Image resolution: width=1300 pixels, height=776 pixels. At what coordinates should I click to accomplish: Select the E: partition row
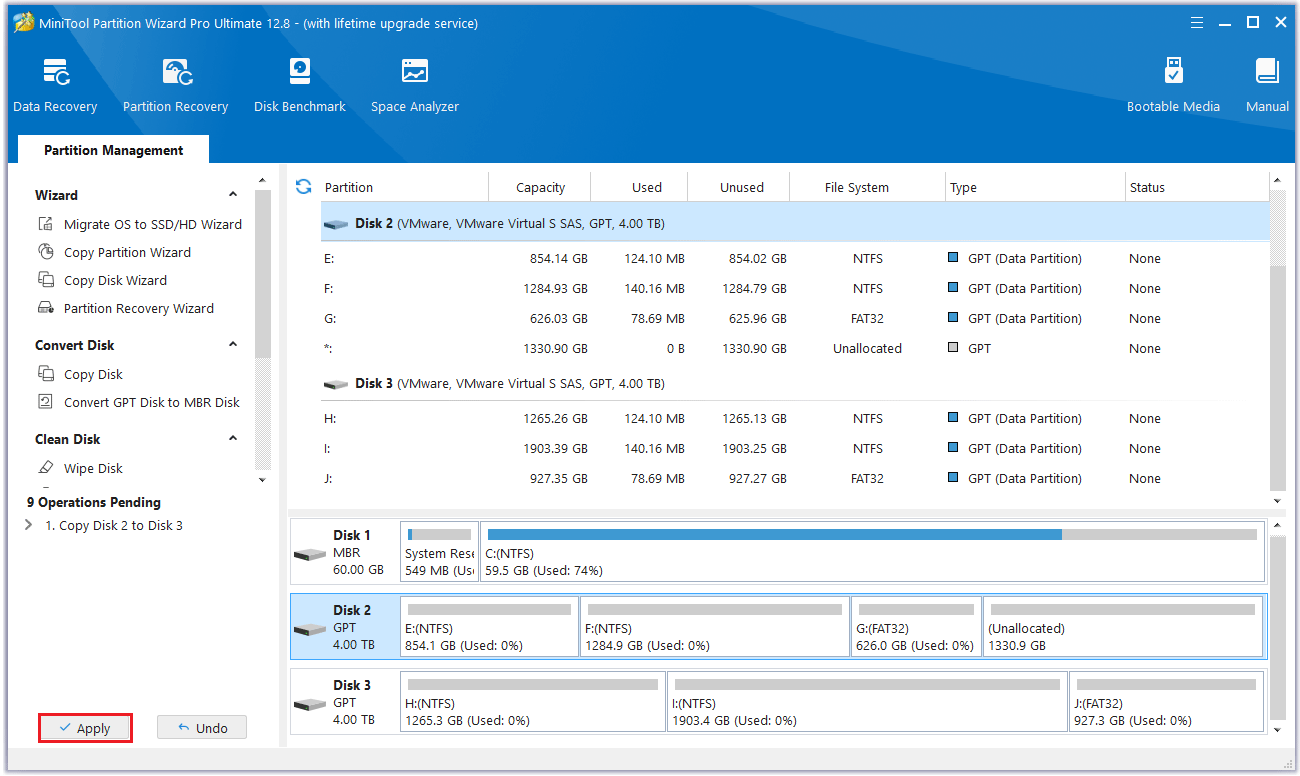point(795,258)
